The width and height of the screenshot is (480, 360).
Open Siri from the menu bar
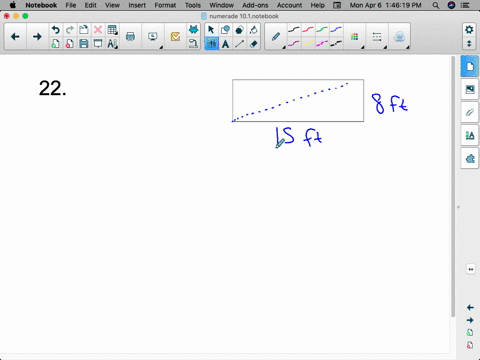[451, 5]
